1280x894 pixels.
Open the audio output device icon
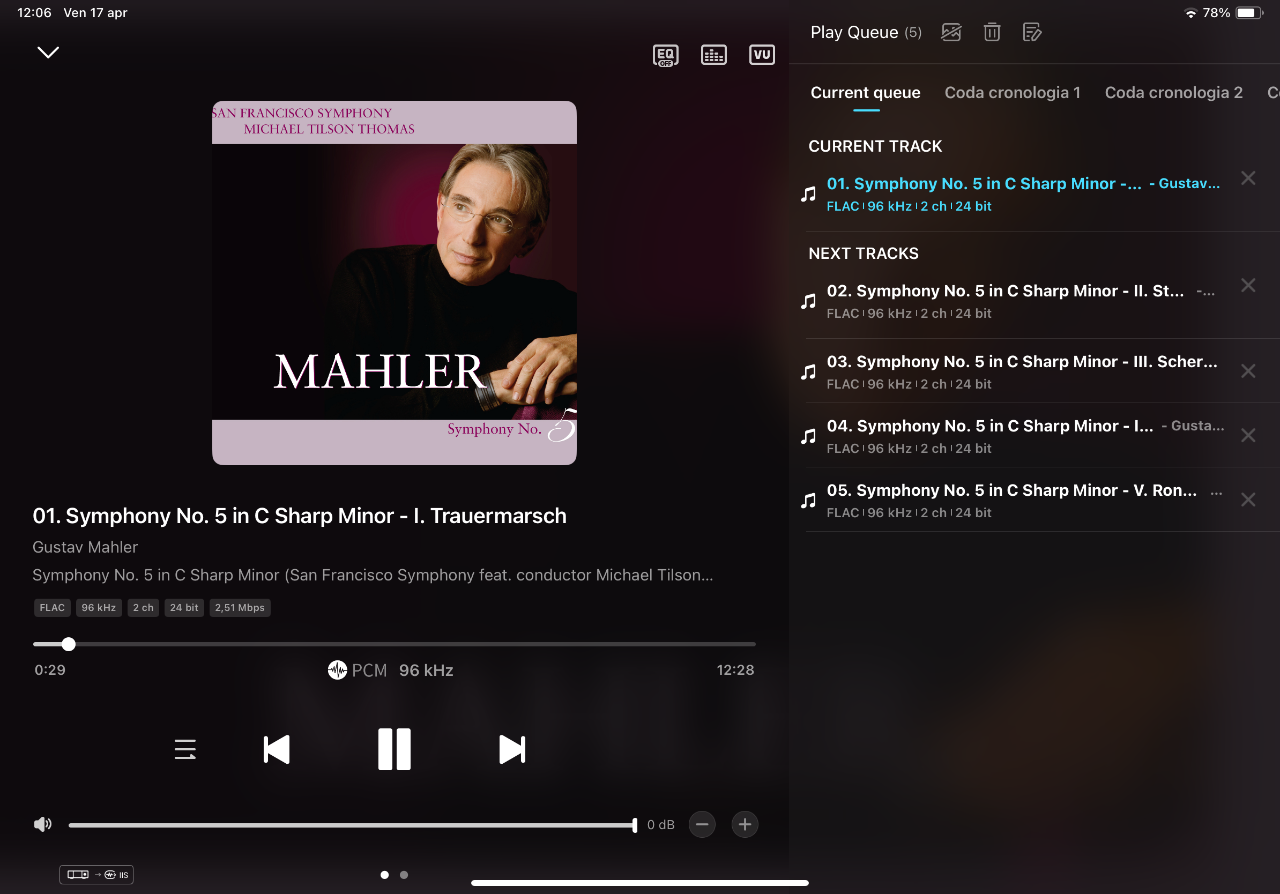click(x=96, y=875)
